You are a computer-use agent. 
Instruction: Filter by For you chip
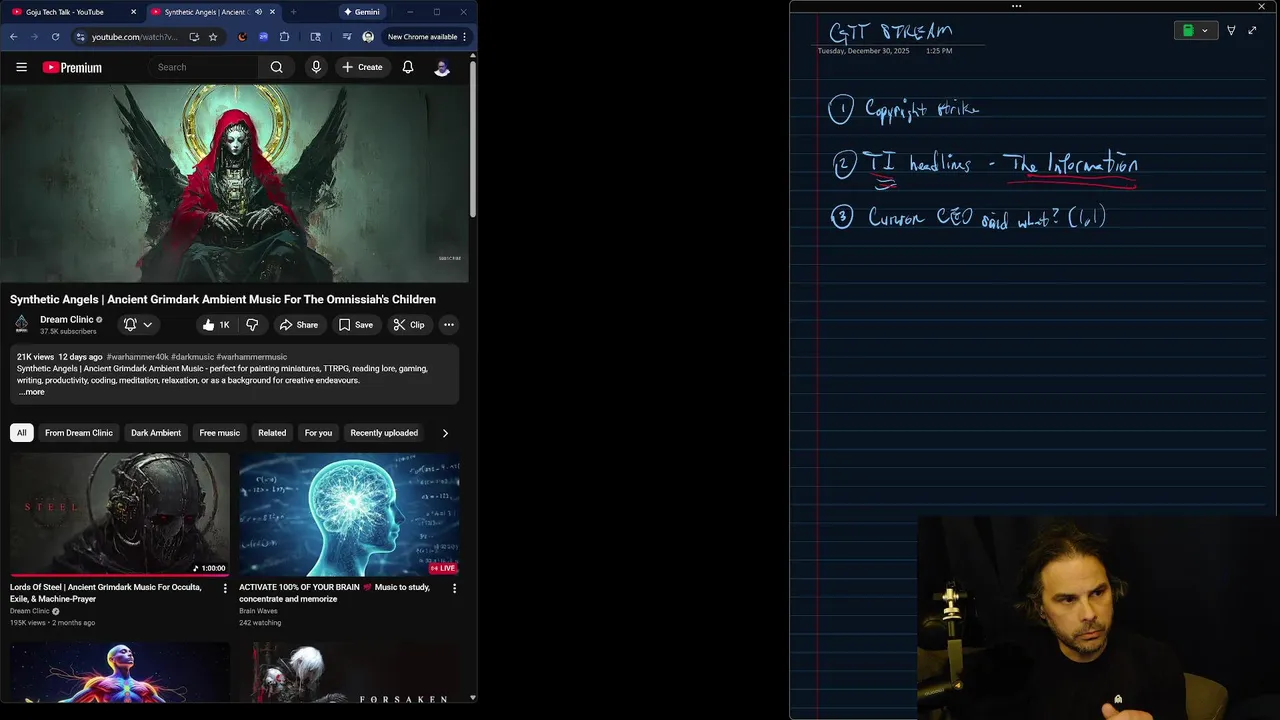tap(318, 433)
